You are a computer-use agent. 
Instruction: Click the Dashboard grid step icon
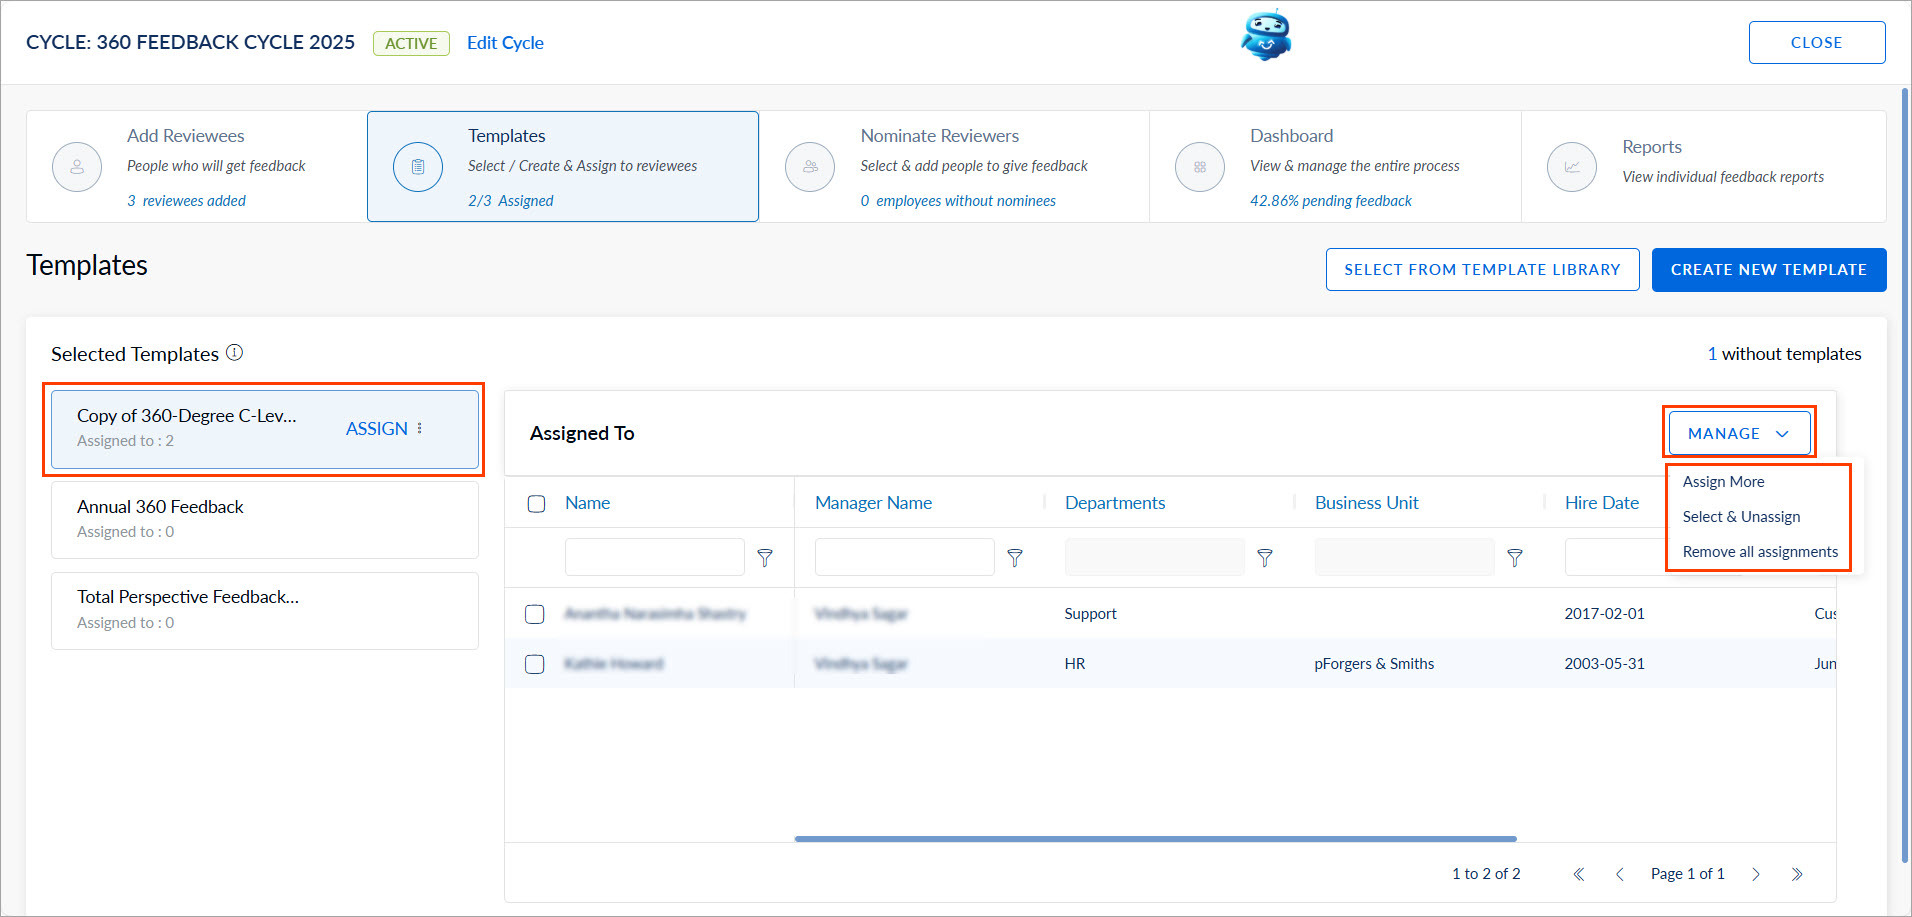click(1200, 167)
